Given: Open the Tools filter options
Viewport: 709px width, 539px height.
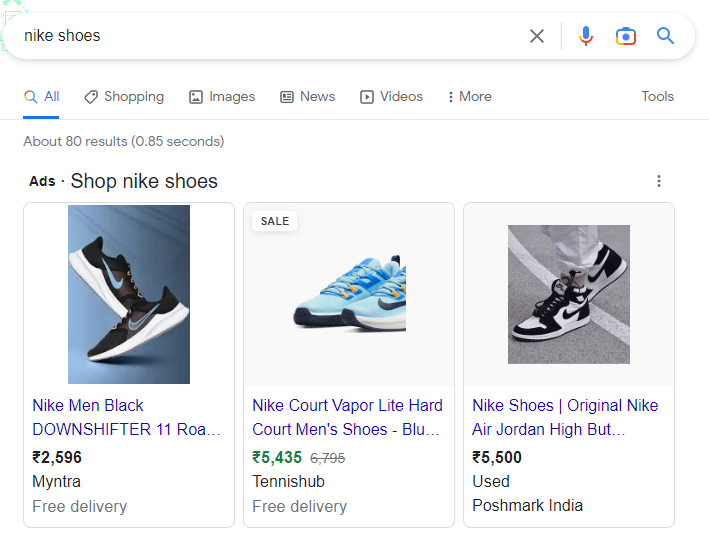Looking at the screenshot, I should (657, 96).
